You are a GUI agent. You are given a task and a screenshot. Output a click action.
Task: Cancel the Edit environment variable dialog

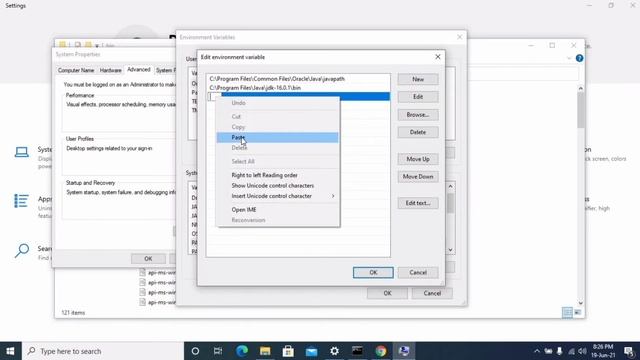(418, 273)
